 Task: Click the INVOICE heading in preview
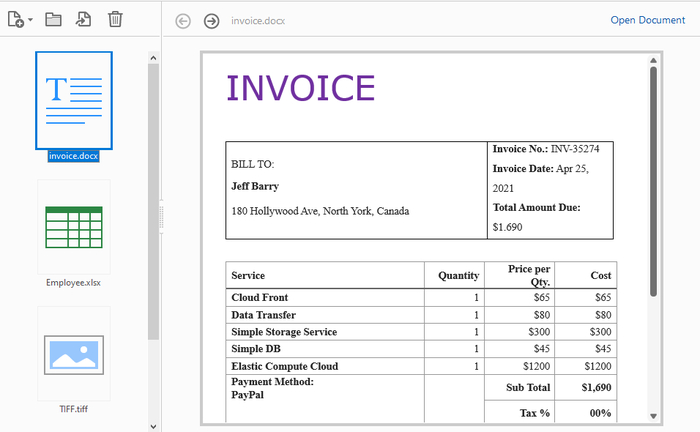click(x=301, y=88)
